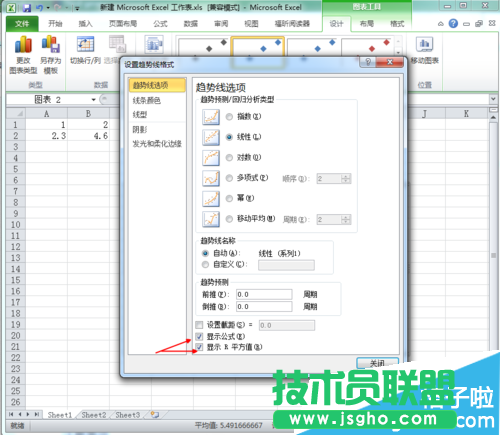Click Save As Template icon (另存为模板)
Screen dimensions: 500x435
tap(51, 44)
